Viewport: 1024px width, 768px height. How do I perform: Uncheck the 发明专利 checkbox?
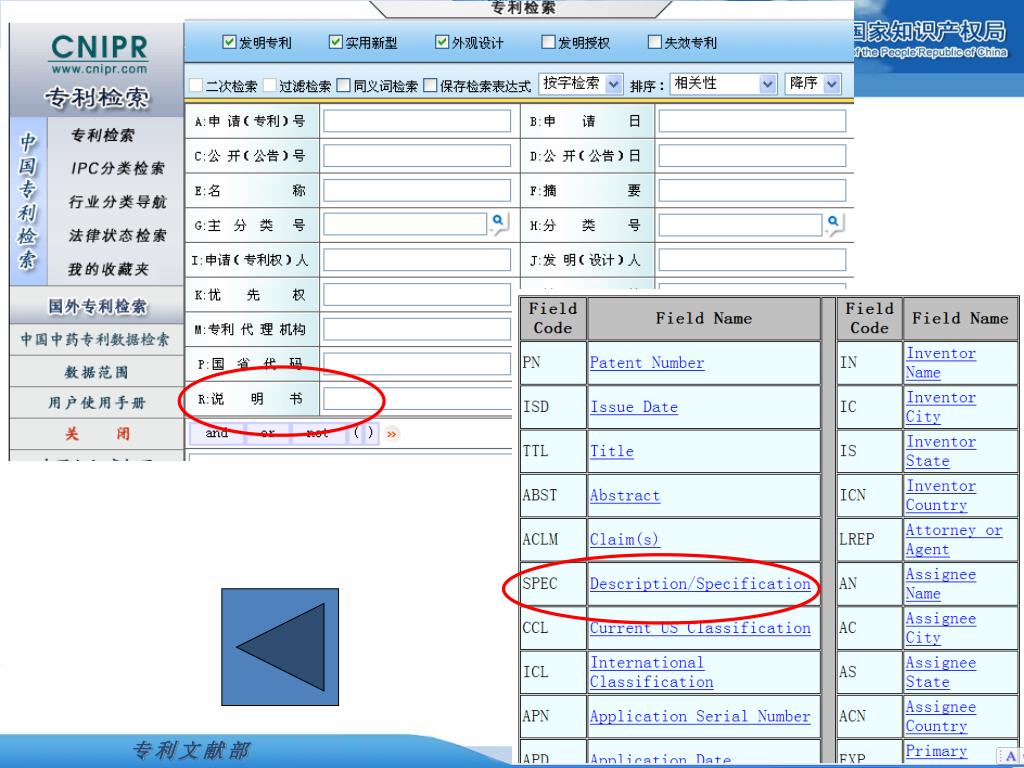pyautogui.click(x=229, y=42)
